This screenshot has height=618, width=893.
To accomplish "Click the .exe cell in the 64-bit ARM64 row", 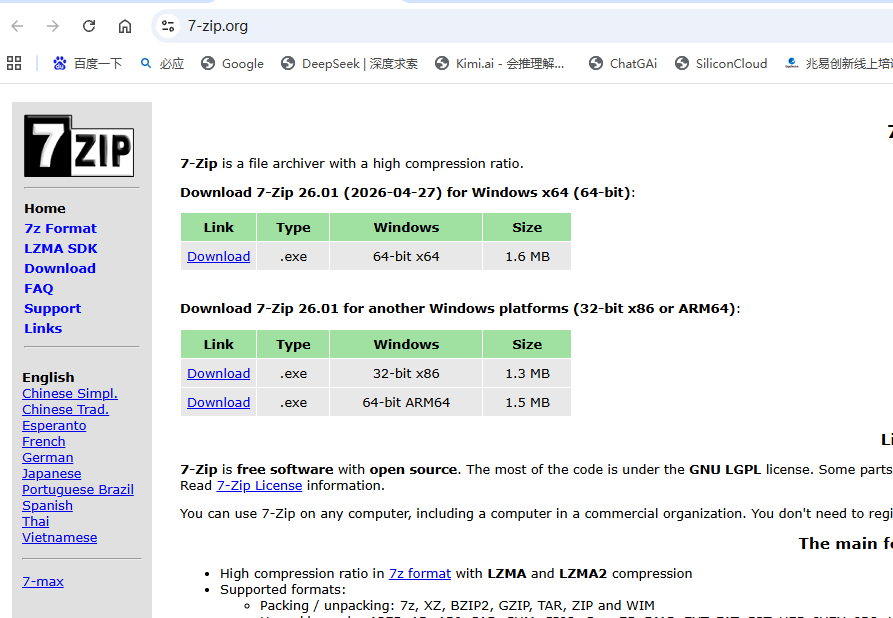I will tap(293, 402).
